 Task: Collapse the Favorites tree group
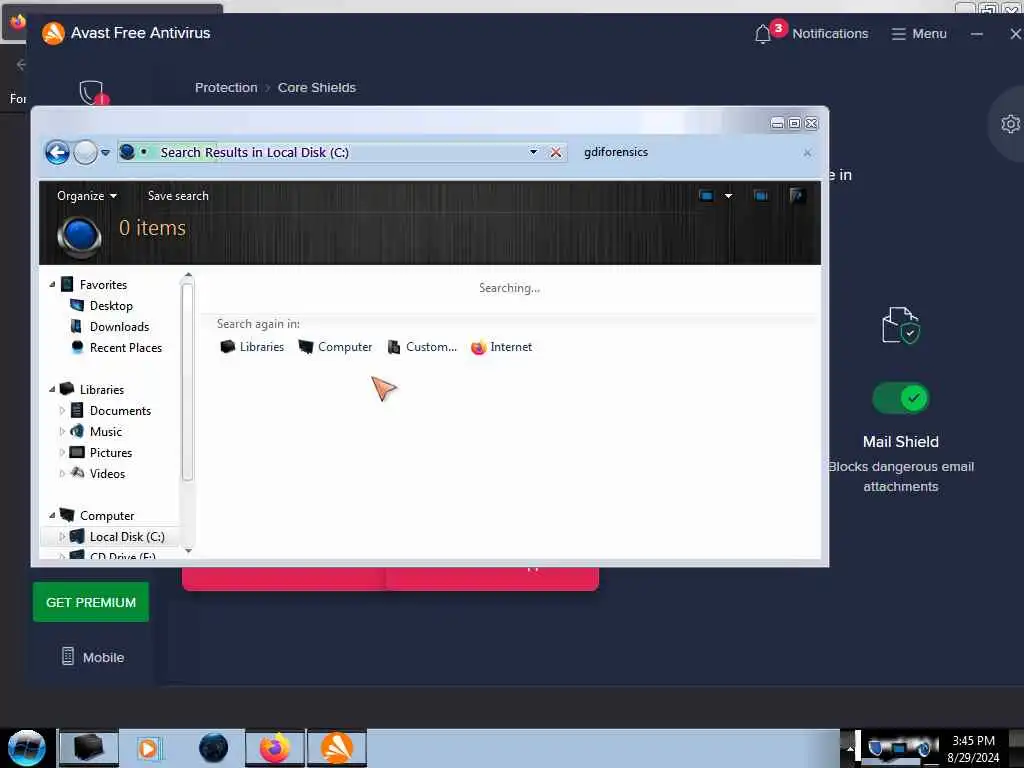(52, 285)
